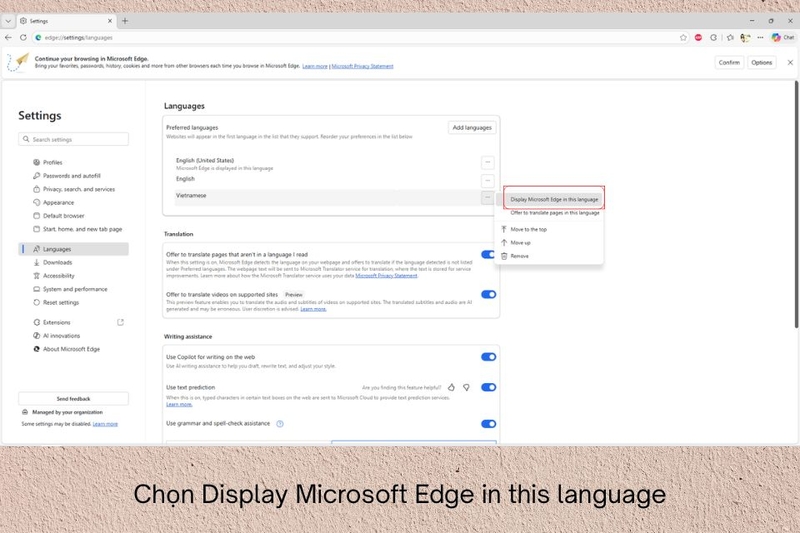Viewport: 800px width, 533px height.
Task: Close the Settings tab
Action: point(110,21)
